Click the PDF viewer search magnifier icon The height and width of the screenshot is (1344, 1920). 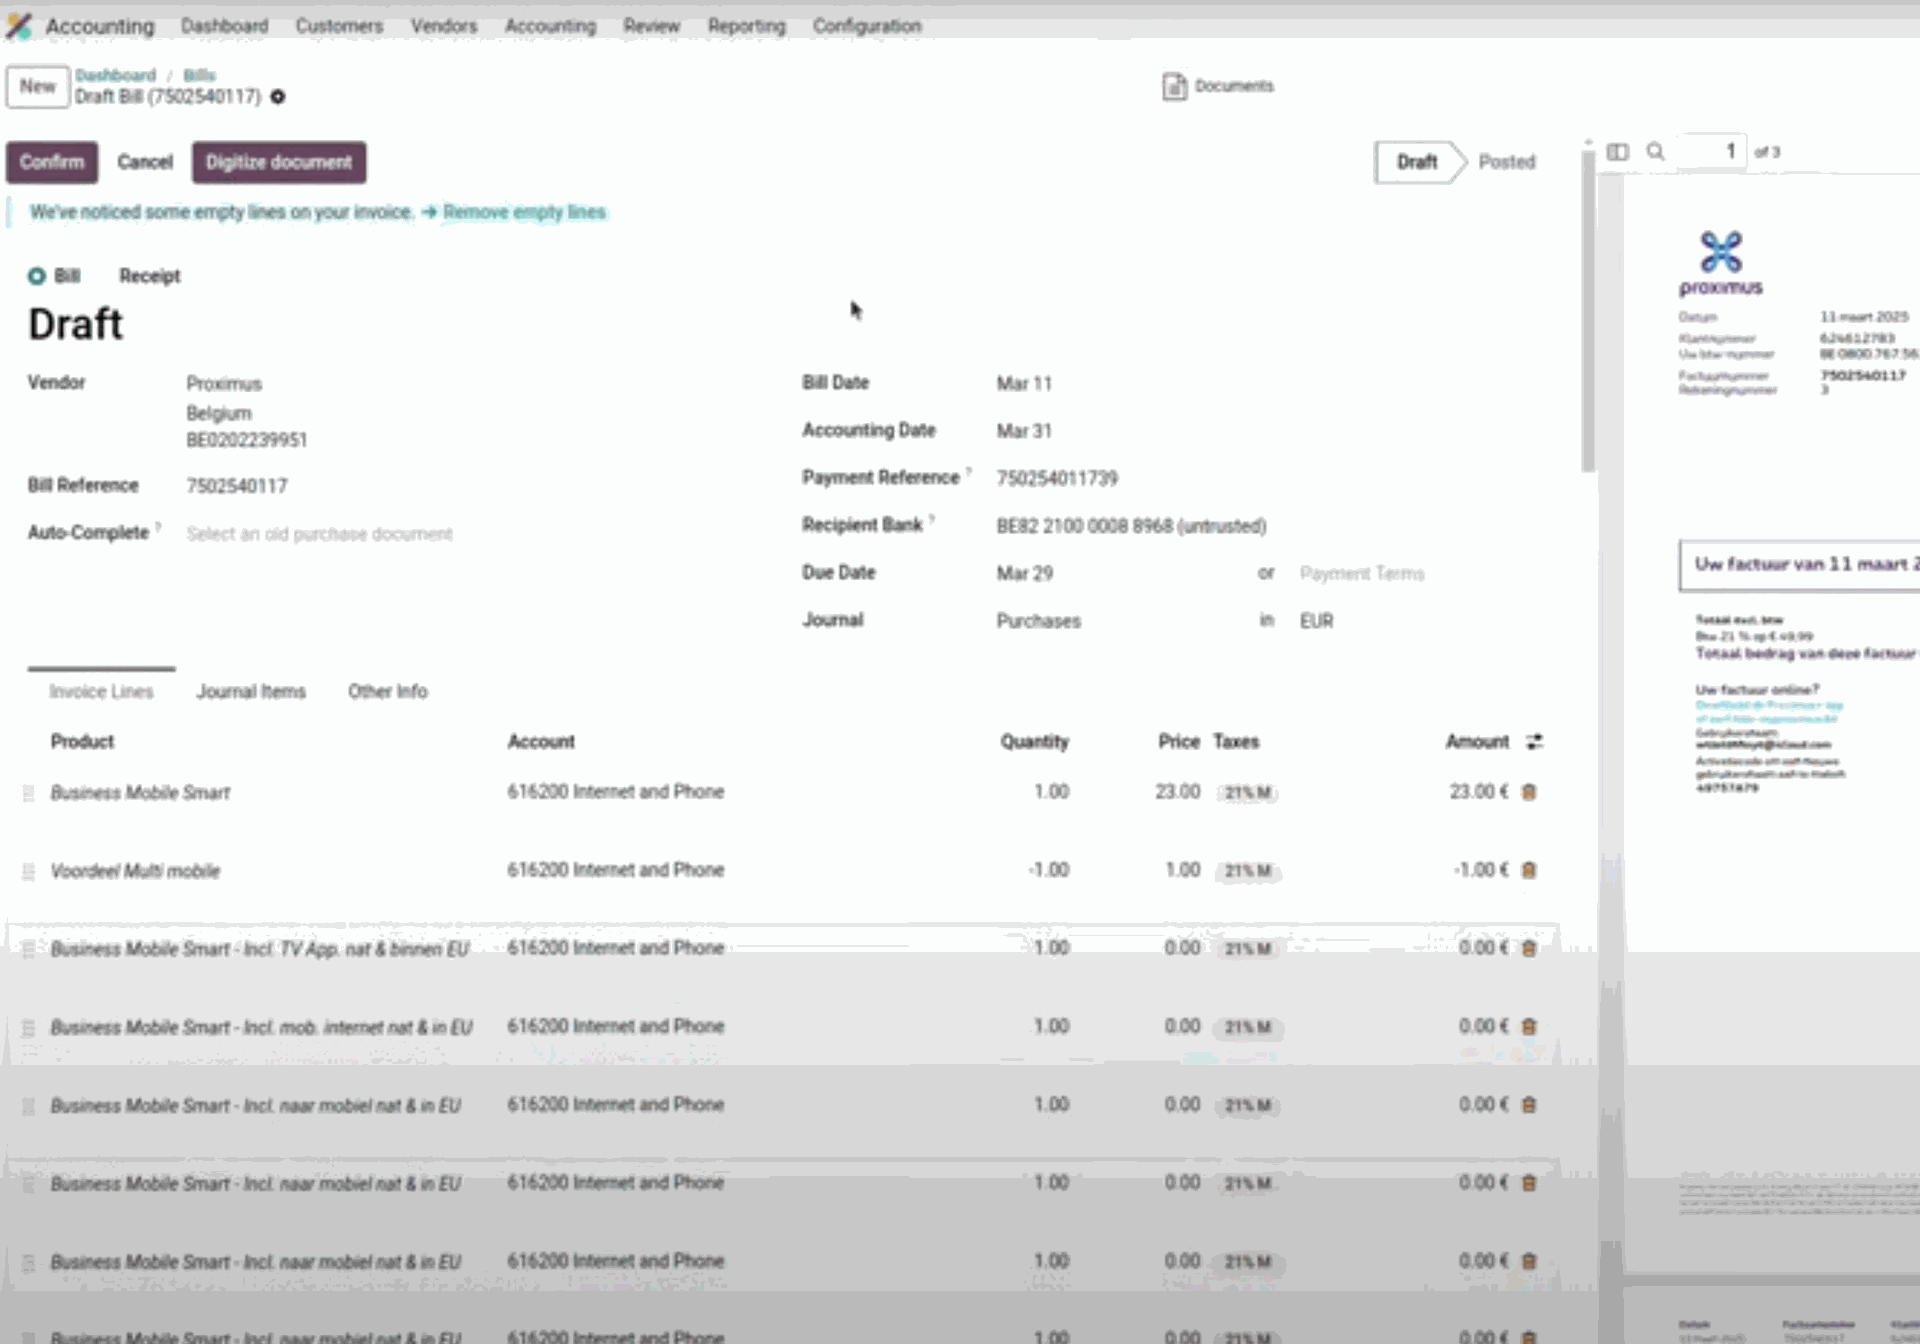coord(1656,152)
